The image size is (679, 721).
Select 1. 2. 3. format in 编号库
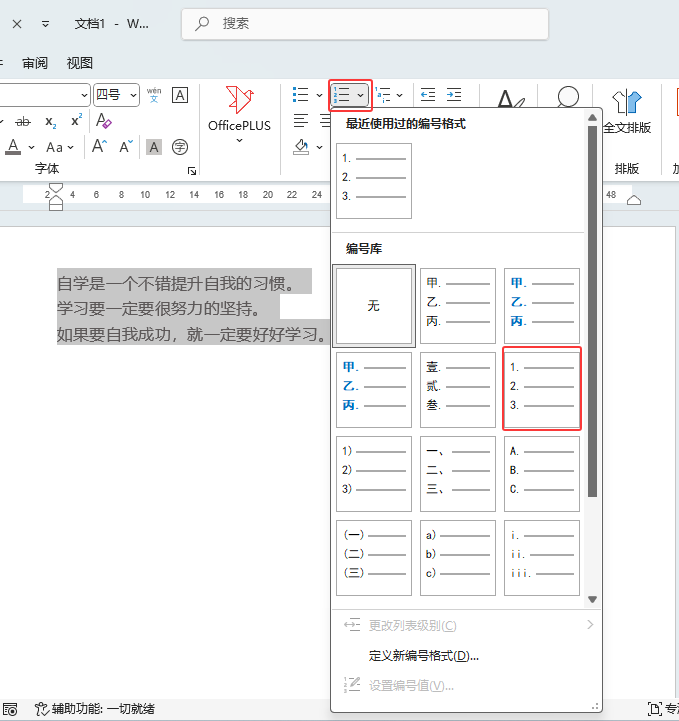point(542,389)
